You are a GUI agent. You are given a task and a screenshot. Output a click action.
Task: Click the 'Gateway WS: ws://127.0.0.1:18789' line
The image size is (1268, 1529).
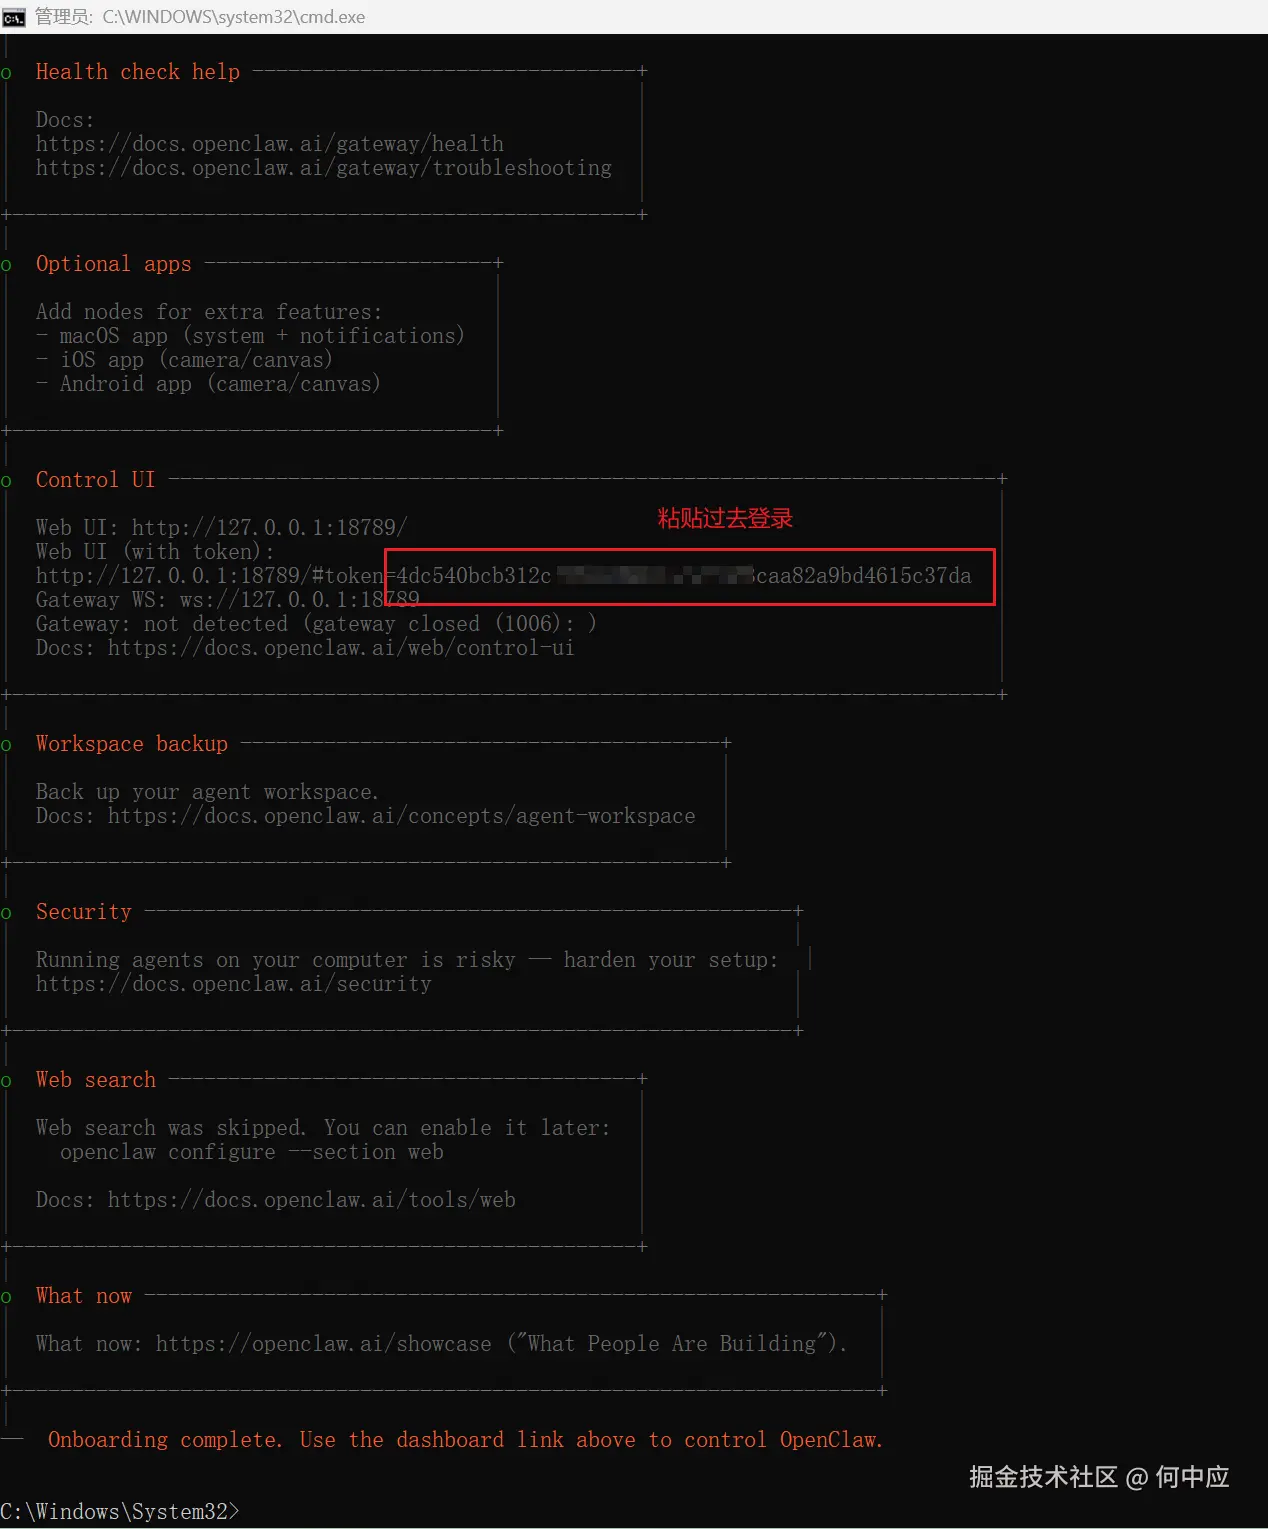[228, 600]
